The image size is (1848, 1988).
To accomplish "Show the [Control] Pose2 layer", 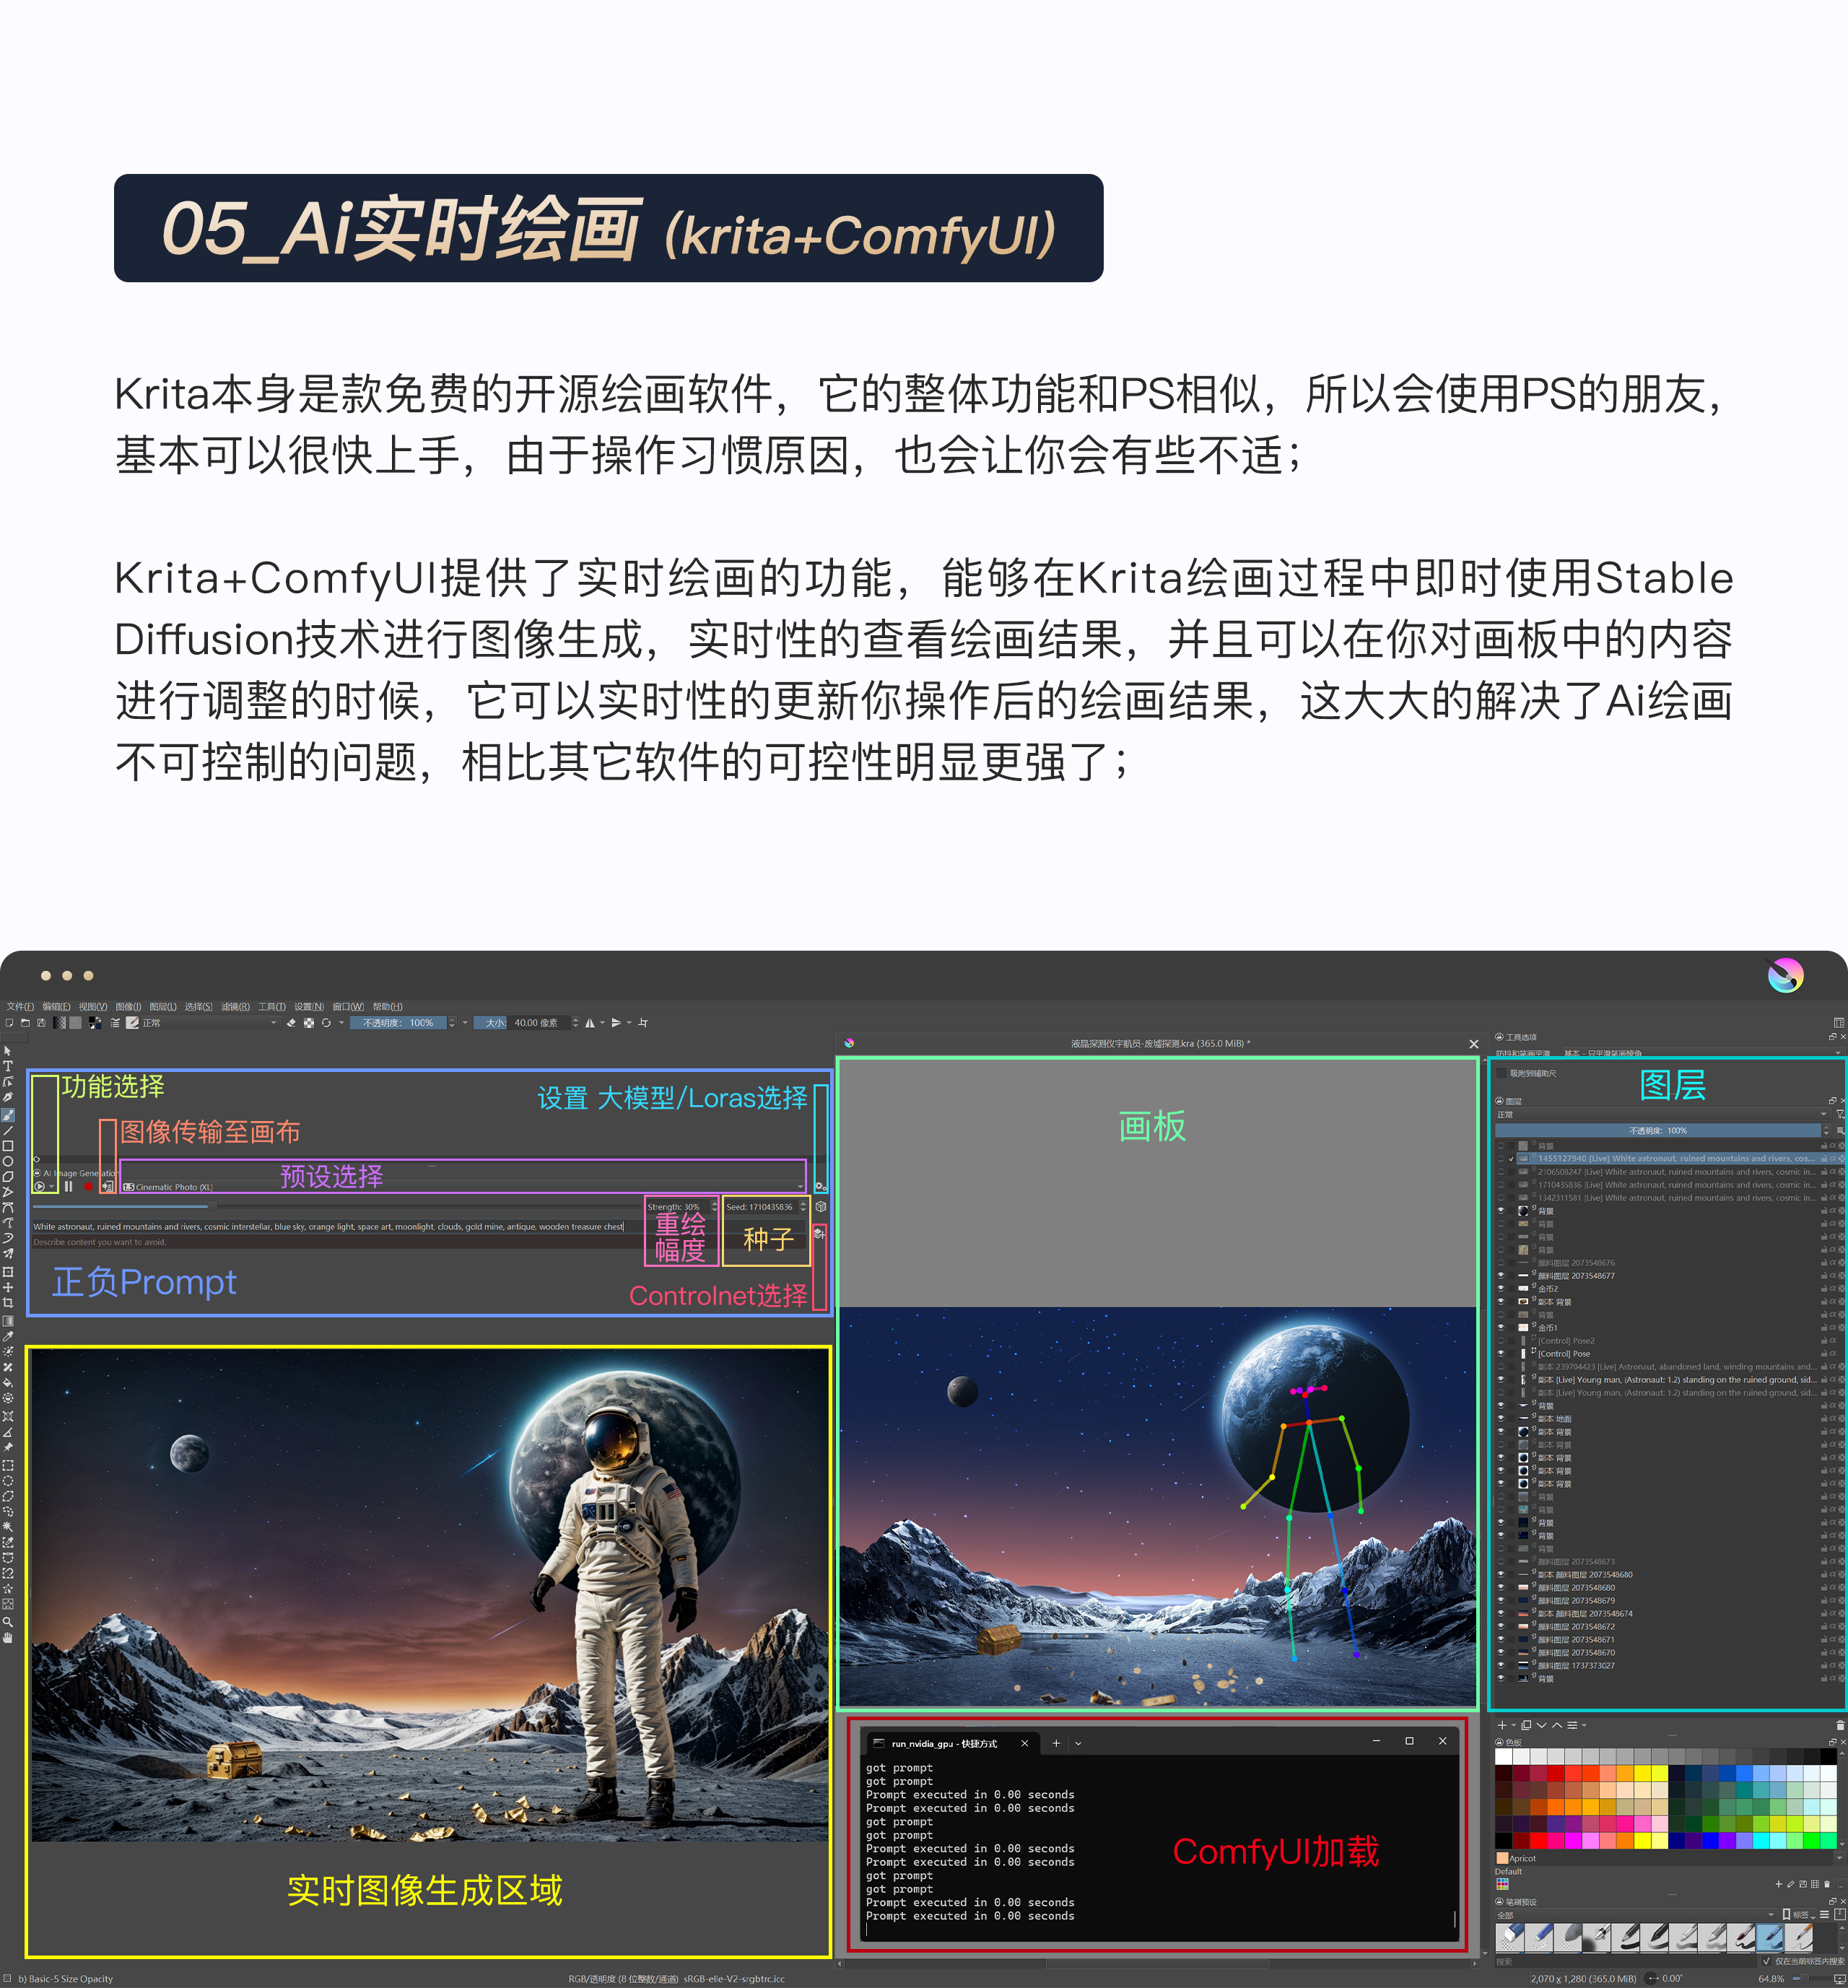I will (1500, 1341).
